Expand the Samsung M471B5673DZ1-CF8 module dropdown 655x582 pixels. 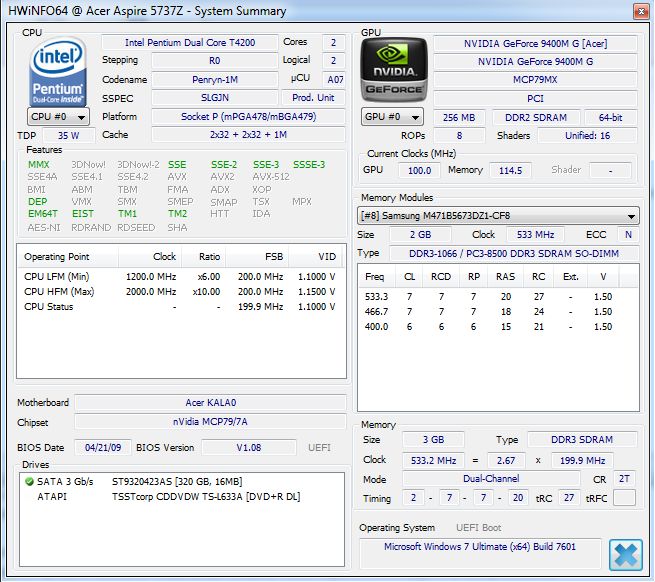pos(498,216)
